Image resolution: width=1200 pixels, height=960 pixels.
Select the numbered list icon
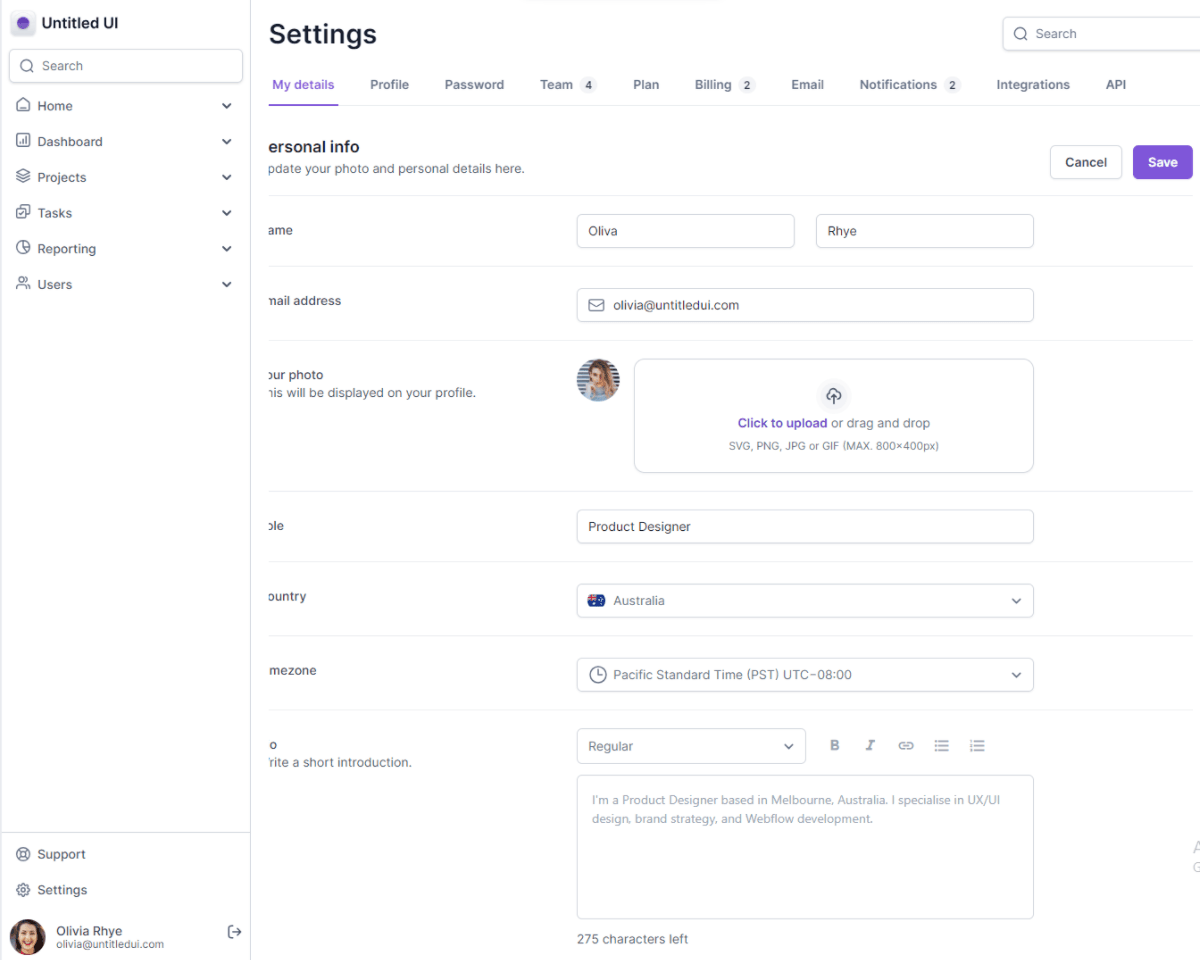pos(977,746)
